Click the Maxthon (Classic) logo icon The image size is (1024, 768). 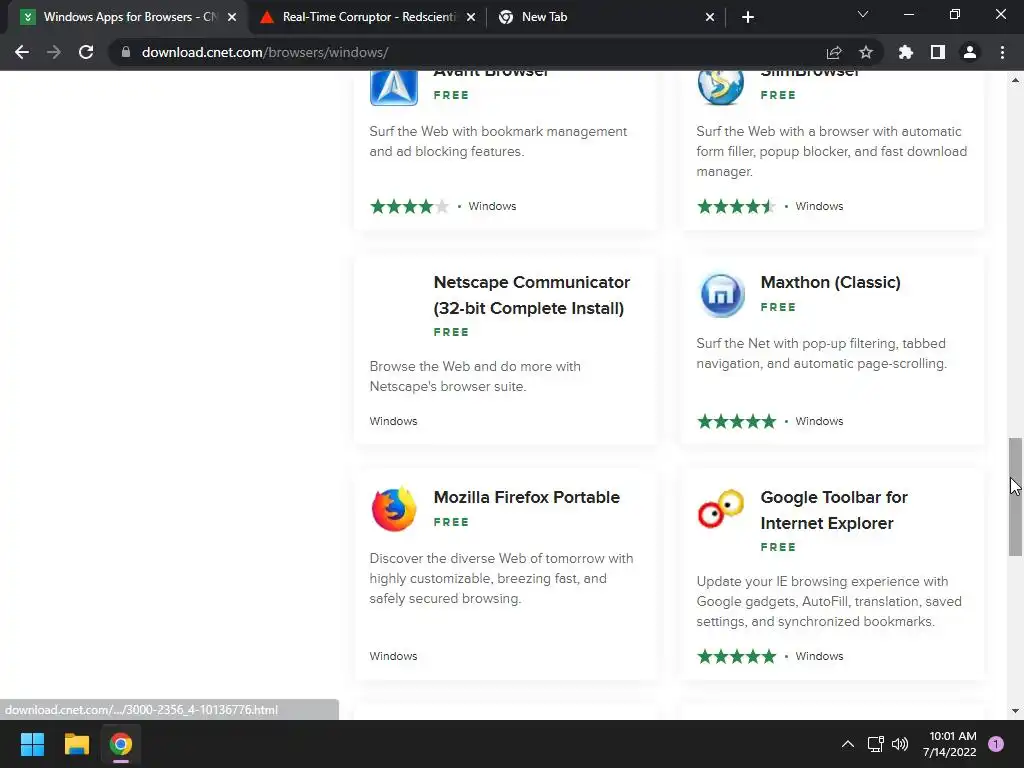721,295
